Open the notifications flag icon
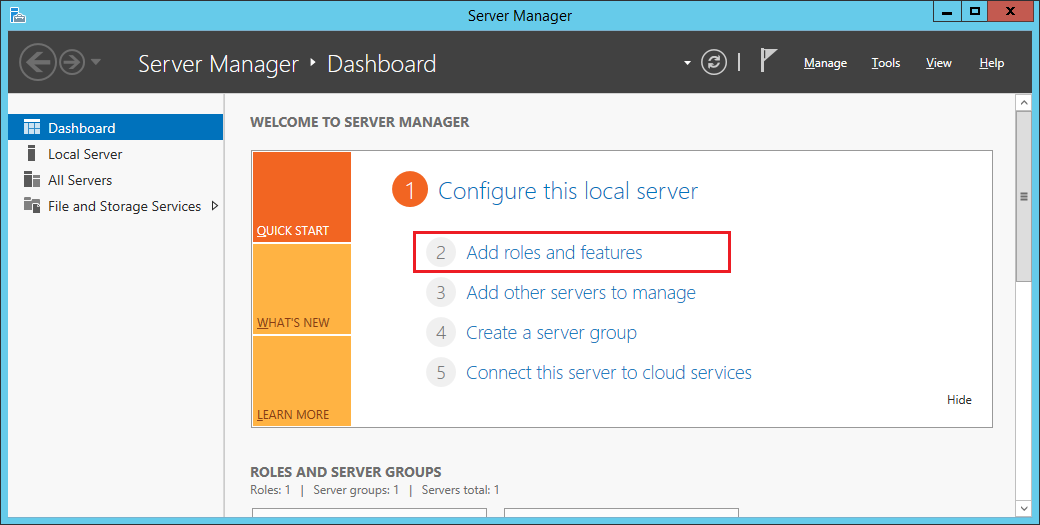The height and width of the screenshot is (525, 1040). (768, 60)
